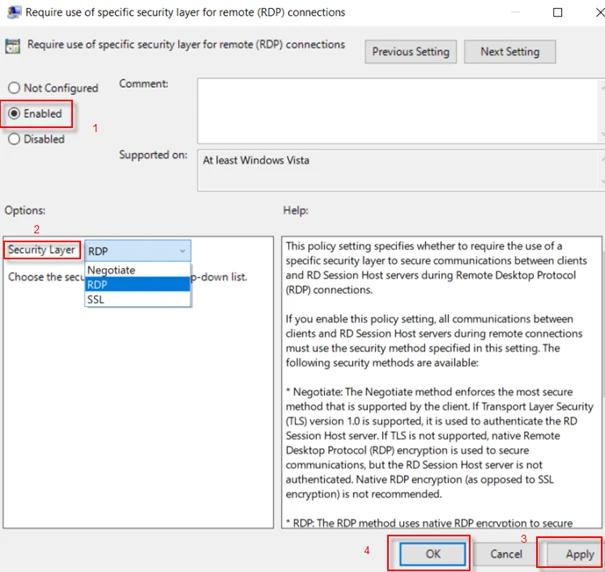Screen dimensions: 605x572
Task: Select the Not Configured radio button
Action: pyautogui.click(x=15, y=88)
